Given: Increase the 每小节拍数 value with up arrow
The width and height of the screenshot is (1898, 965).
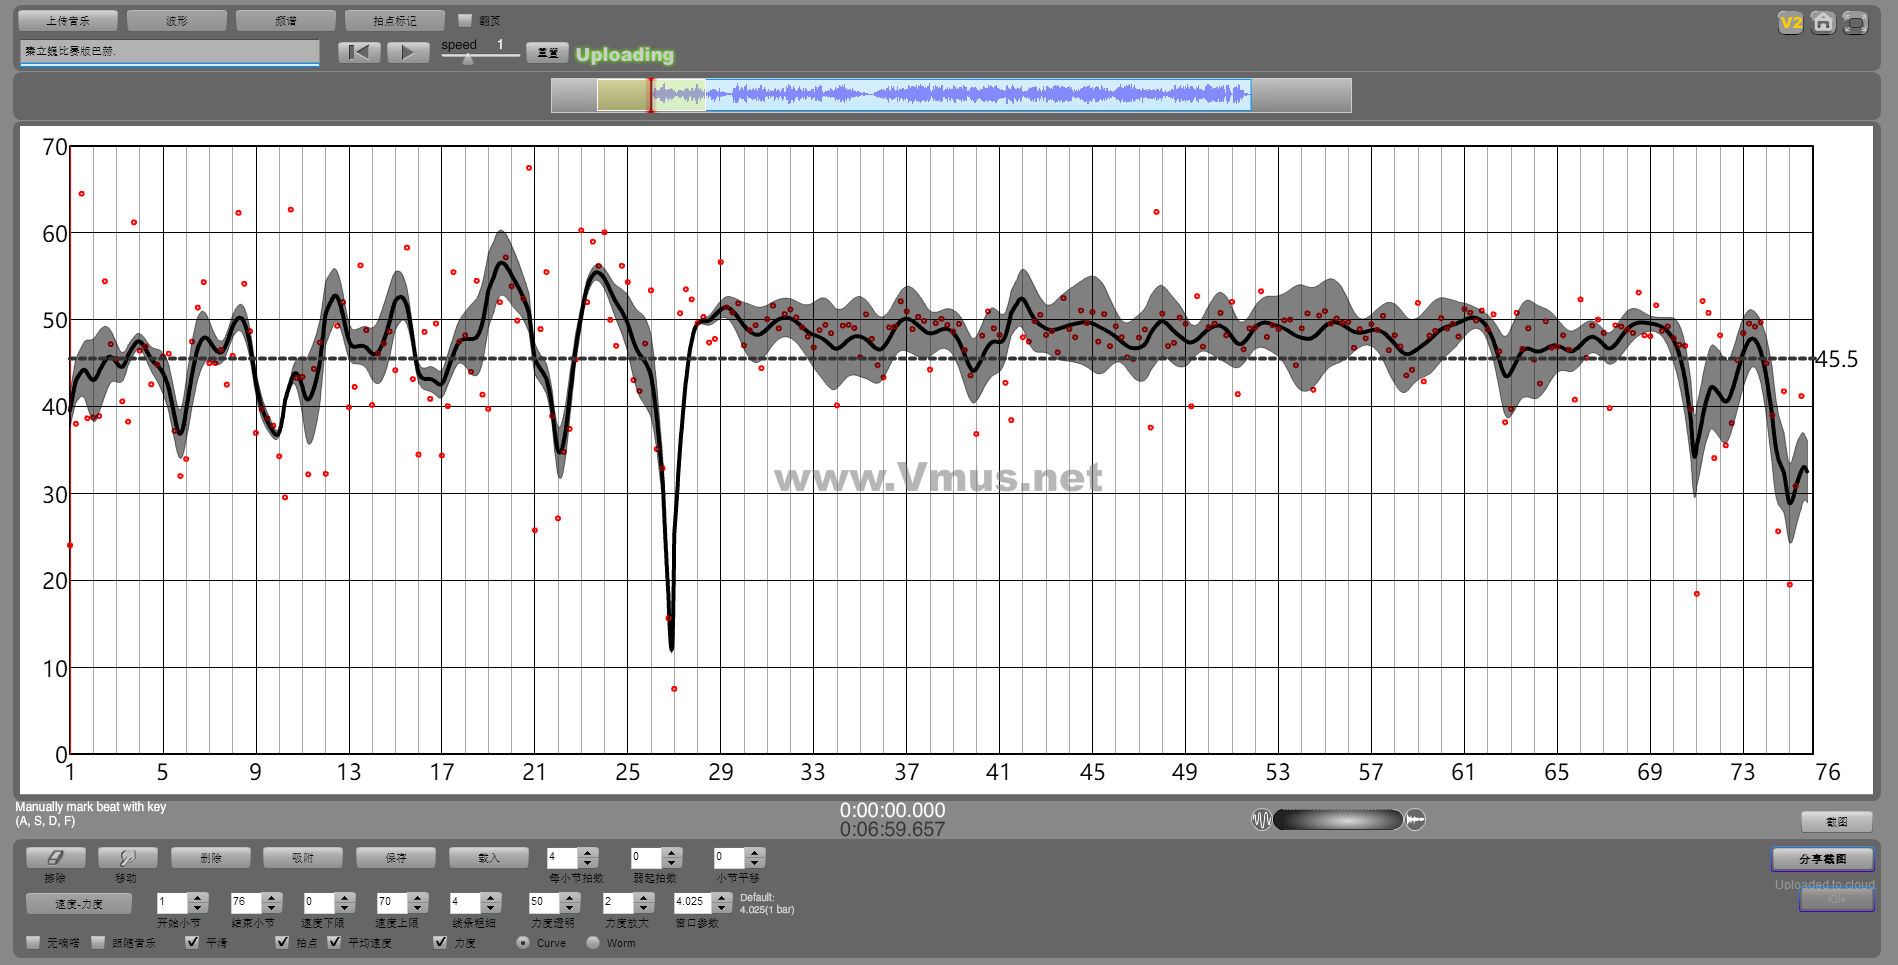Looking at the screenshot, I should 588,853.
